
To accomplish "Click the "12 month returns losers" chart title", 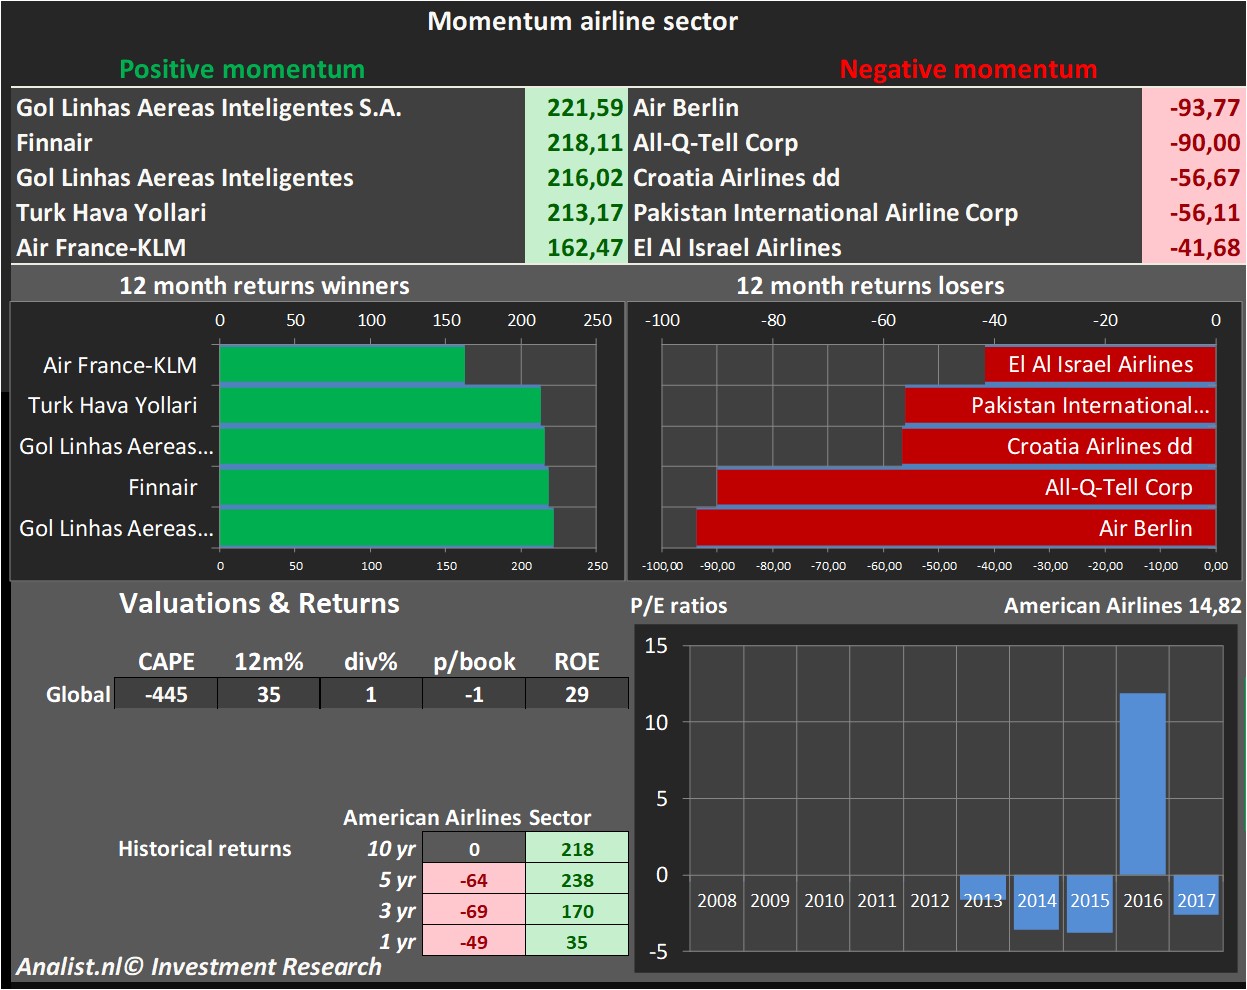I will click(x=870, y=286).
